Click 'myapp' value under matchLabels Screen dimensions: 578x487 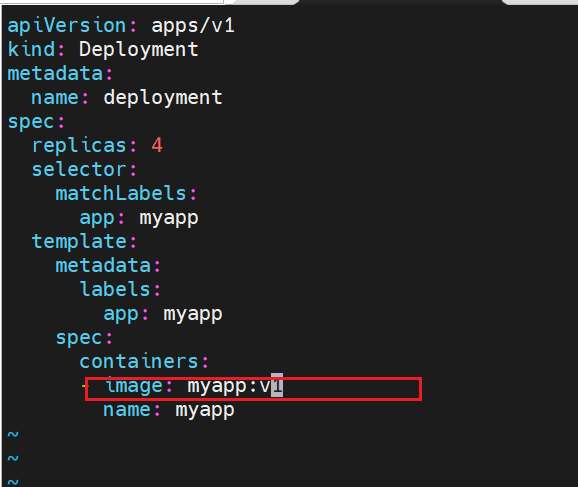click(169, 218)
